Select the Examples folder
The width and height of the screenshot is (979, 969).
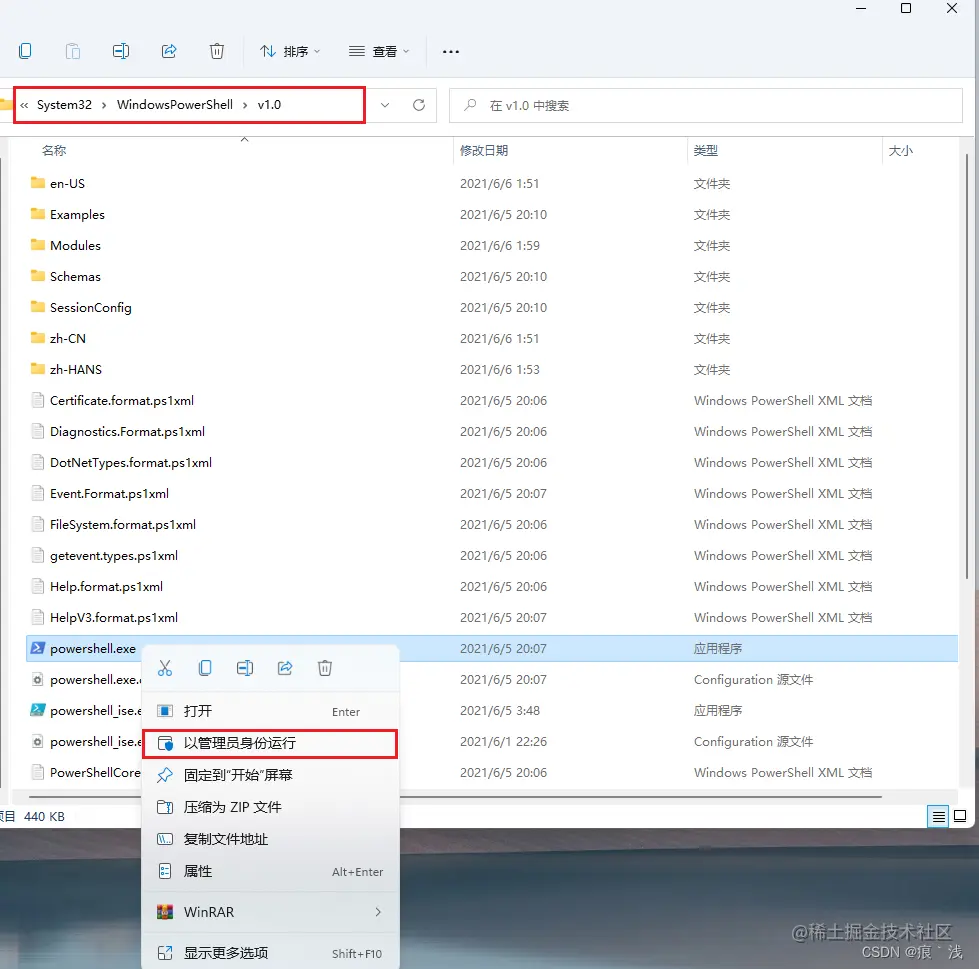pyautogui.click(x=77, y=215)
